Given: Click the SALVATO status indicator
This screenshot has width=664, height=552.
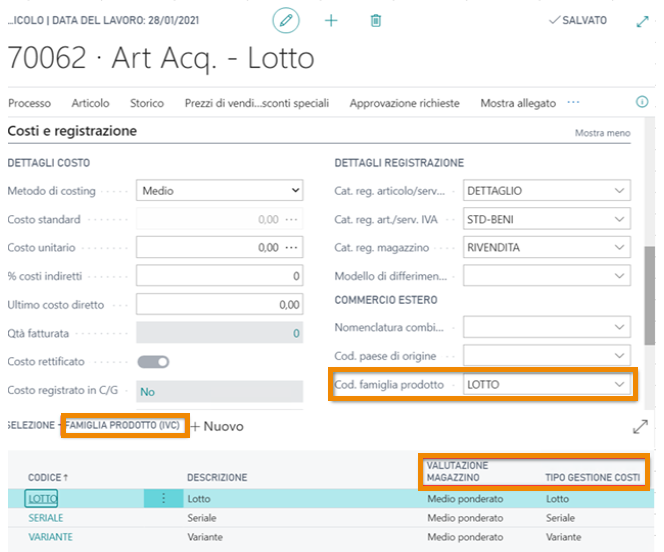Looking at the screenshot, I should point(578,20).
